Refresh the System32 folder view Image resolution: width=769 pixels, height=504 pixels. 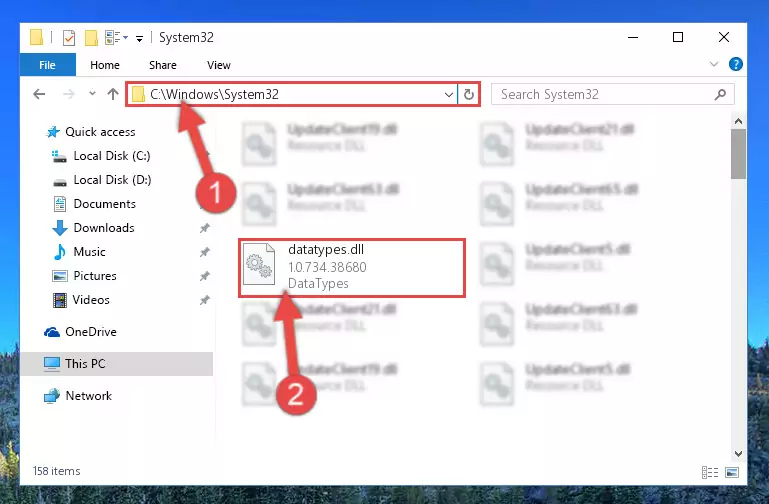click(x=469, y=94)
